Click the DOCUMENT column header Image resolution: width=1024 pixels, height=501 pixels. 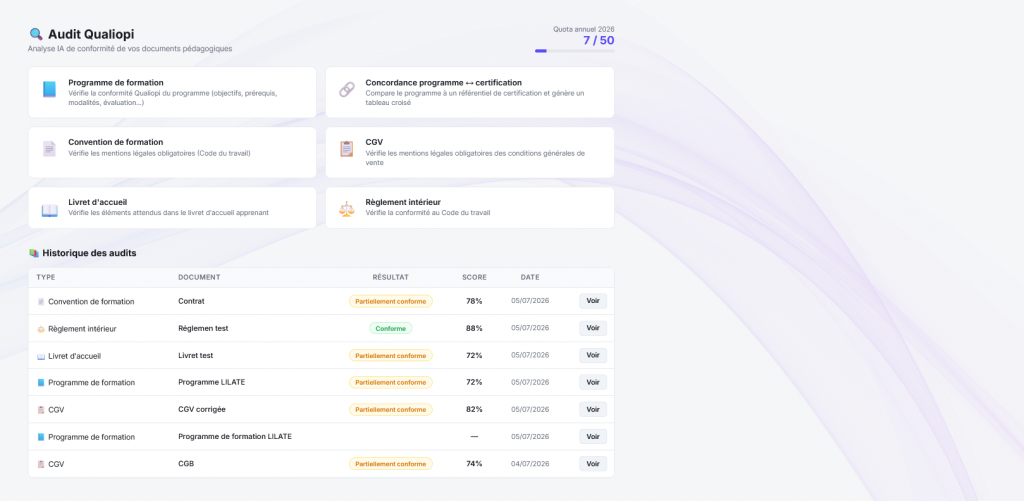(199, 278)
